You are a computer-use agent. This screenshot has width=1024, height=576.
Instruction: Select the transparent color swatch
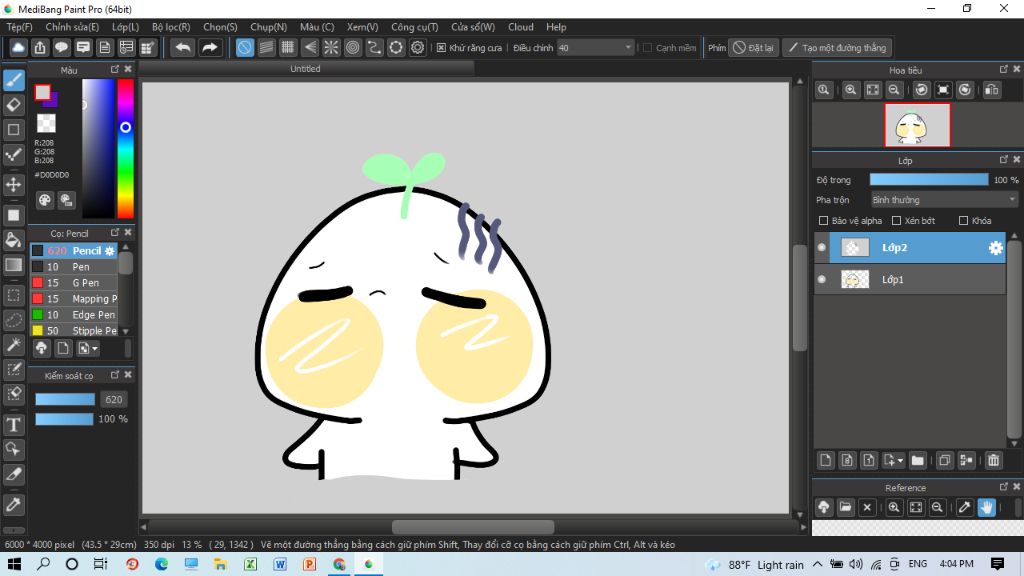point(46,123)
